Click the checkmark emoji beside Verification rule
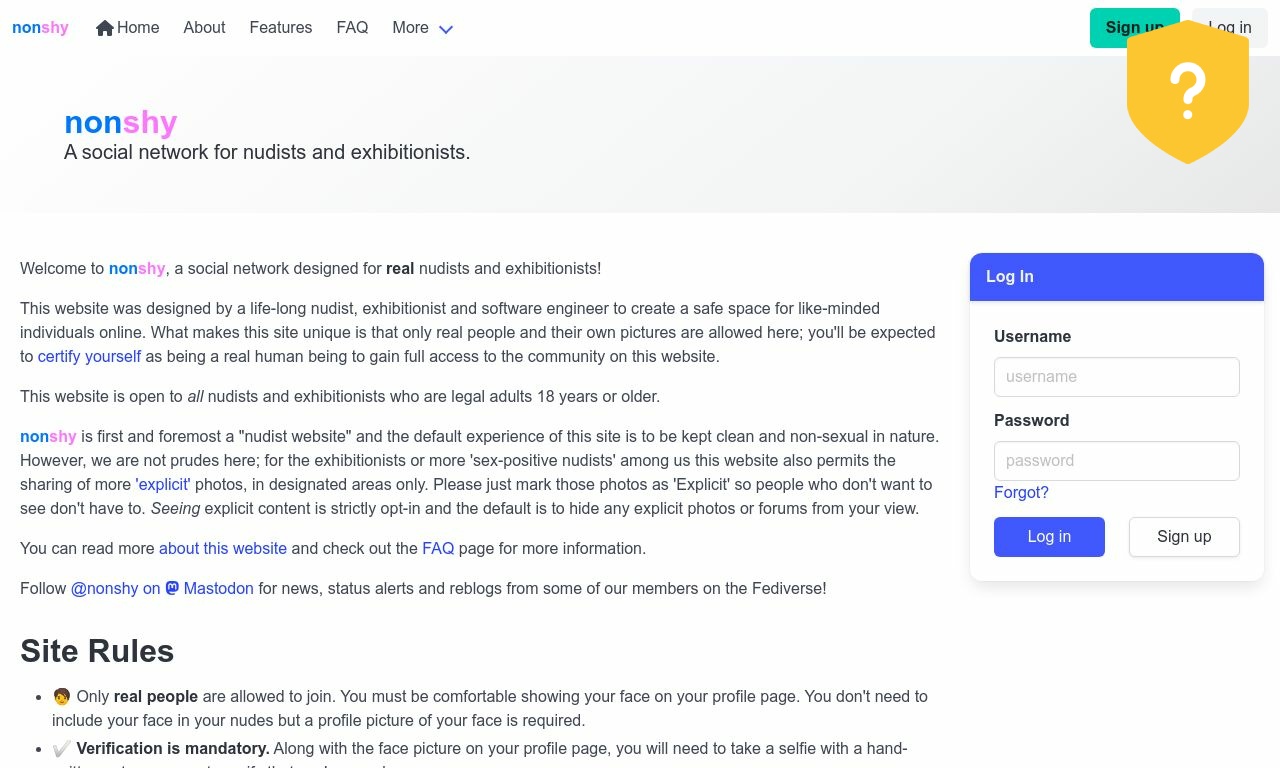Screen dimensions: 1280x768 pyautogui.click(x=61, y=747)
